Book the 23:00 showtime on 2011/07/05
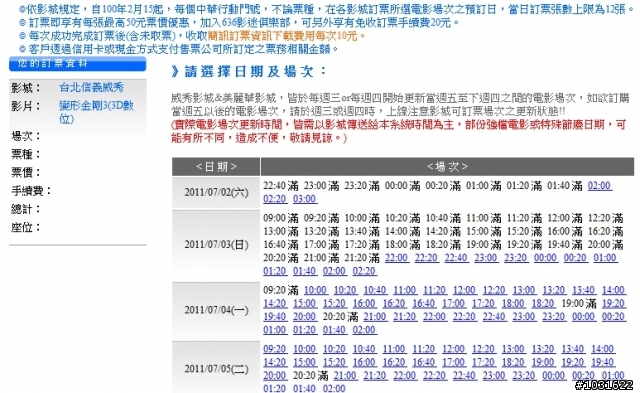 tap(494, 375)
